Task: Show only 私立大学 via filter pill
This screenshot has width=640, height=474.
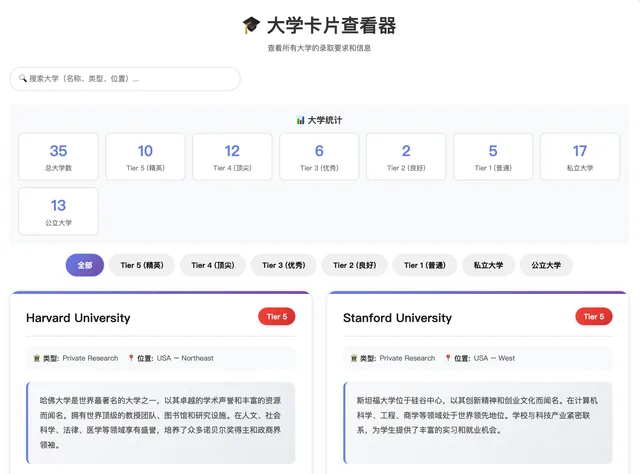Action: point(489,265)
